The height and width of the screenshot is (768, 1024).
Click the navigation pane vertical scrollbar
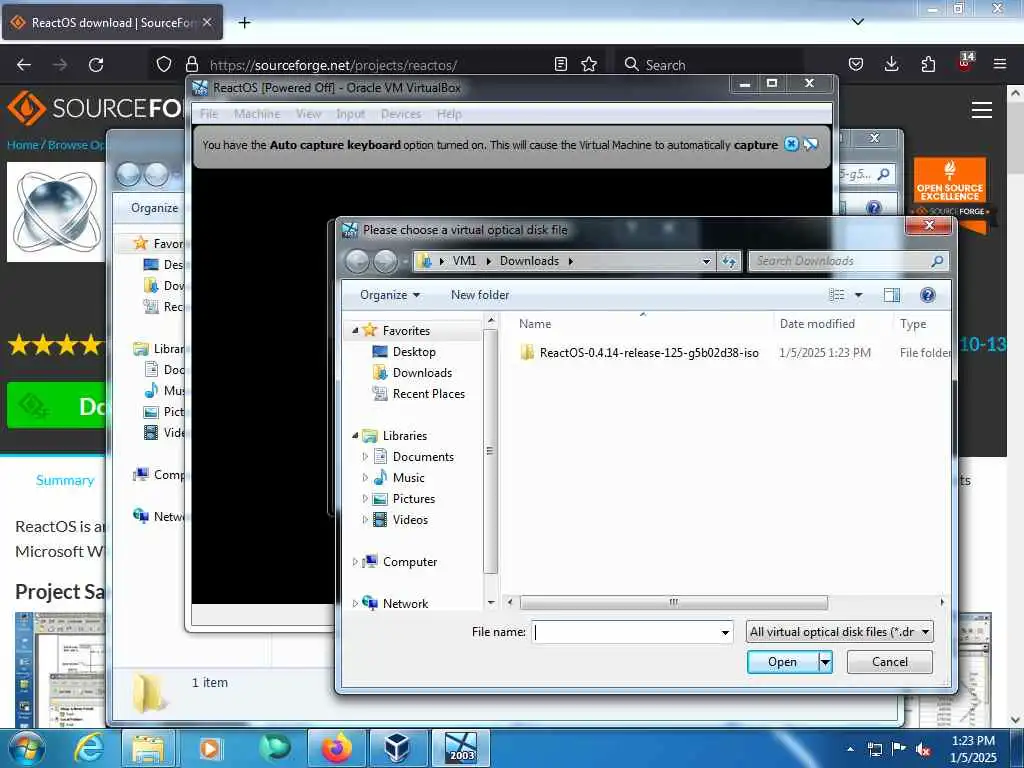pyautogui.click(x=490, y=451)
